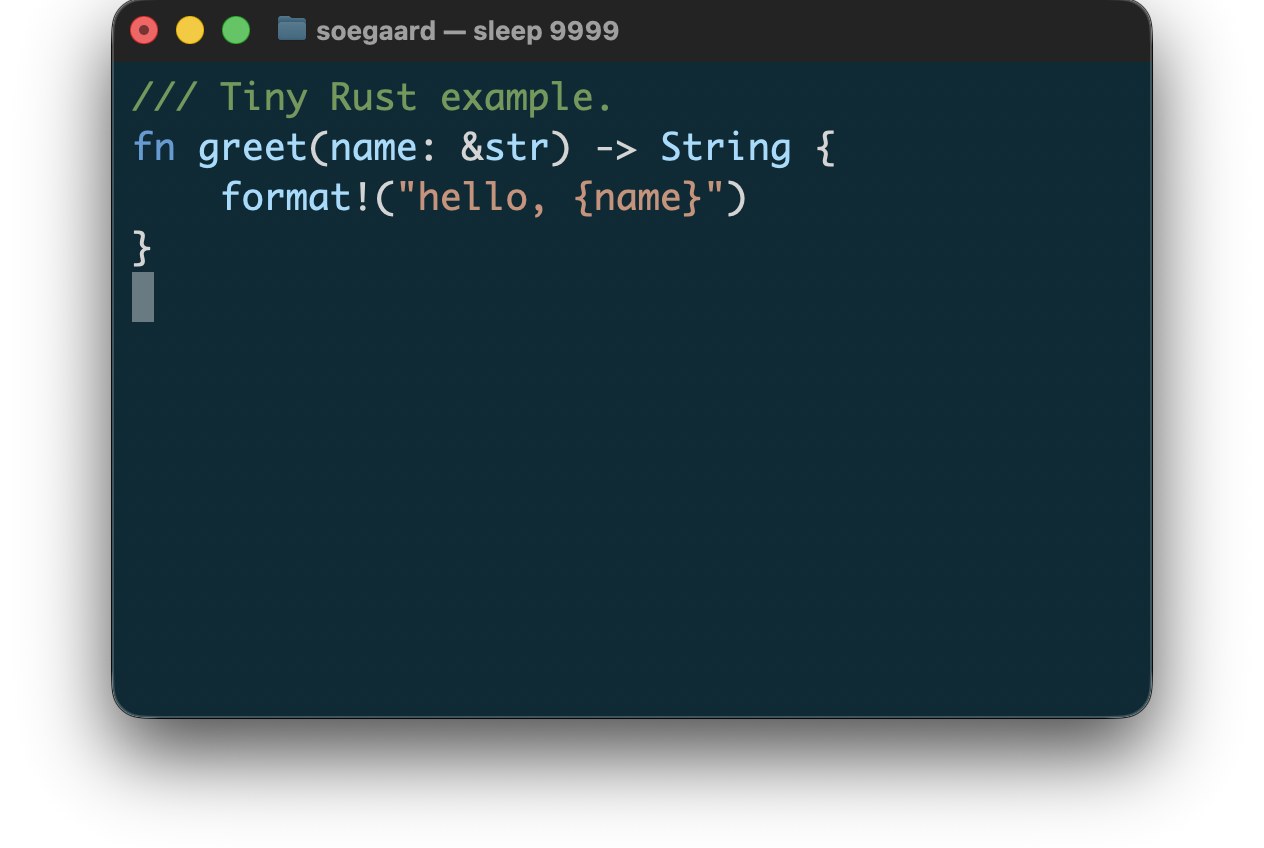The image size is (1264, 848).
Task: Click the folder proxy icon in title bar
Action: point(291,29)
